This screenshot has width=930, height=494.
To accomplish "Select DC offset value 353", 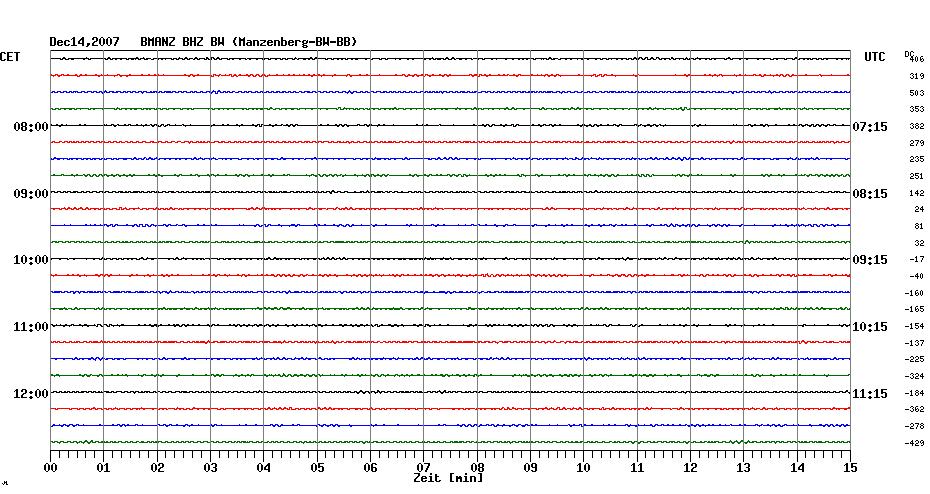I will click(x=917, y=110).
